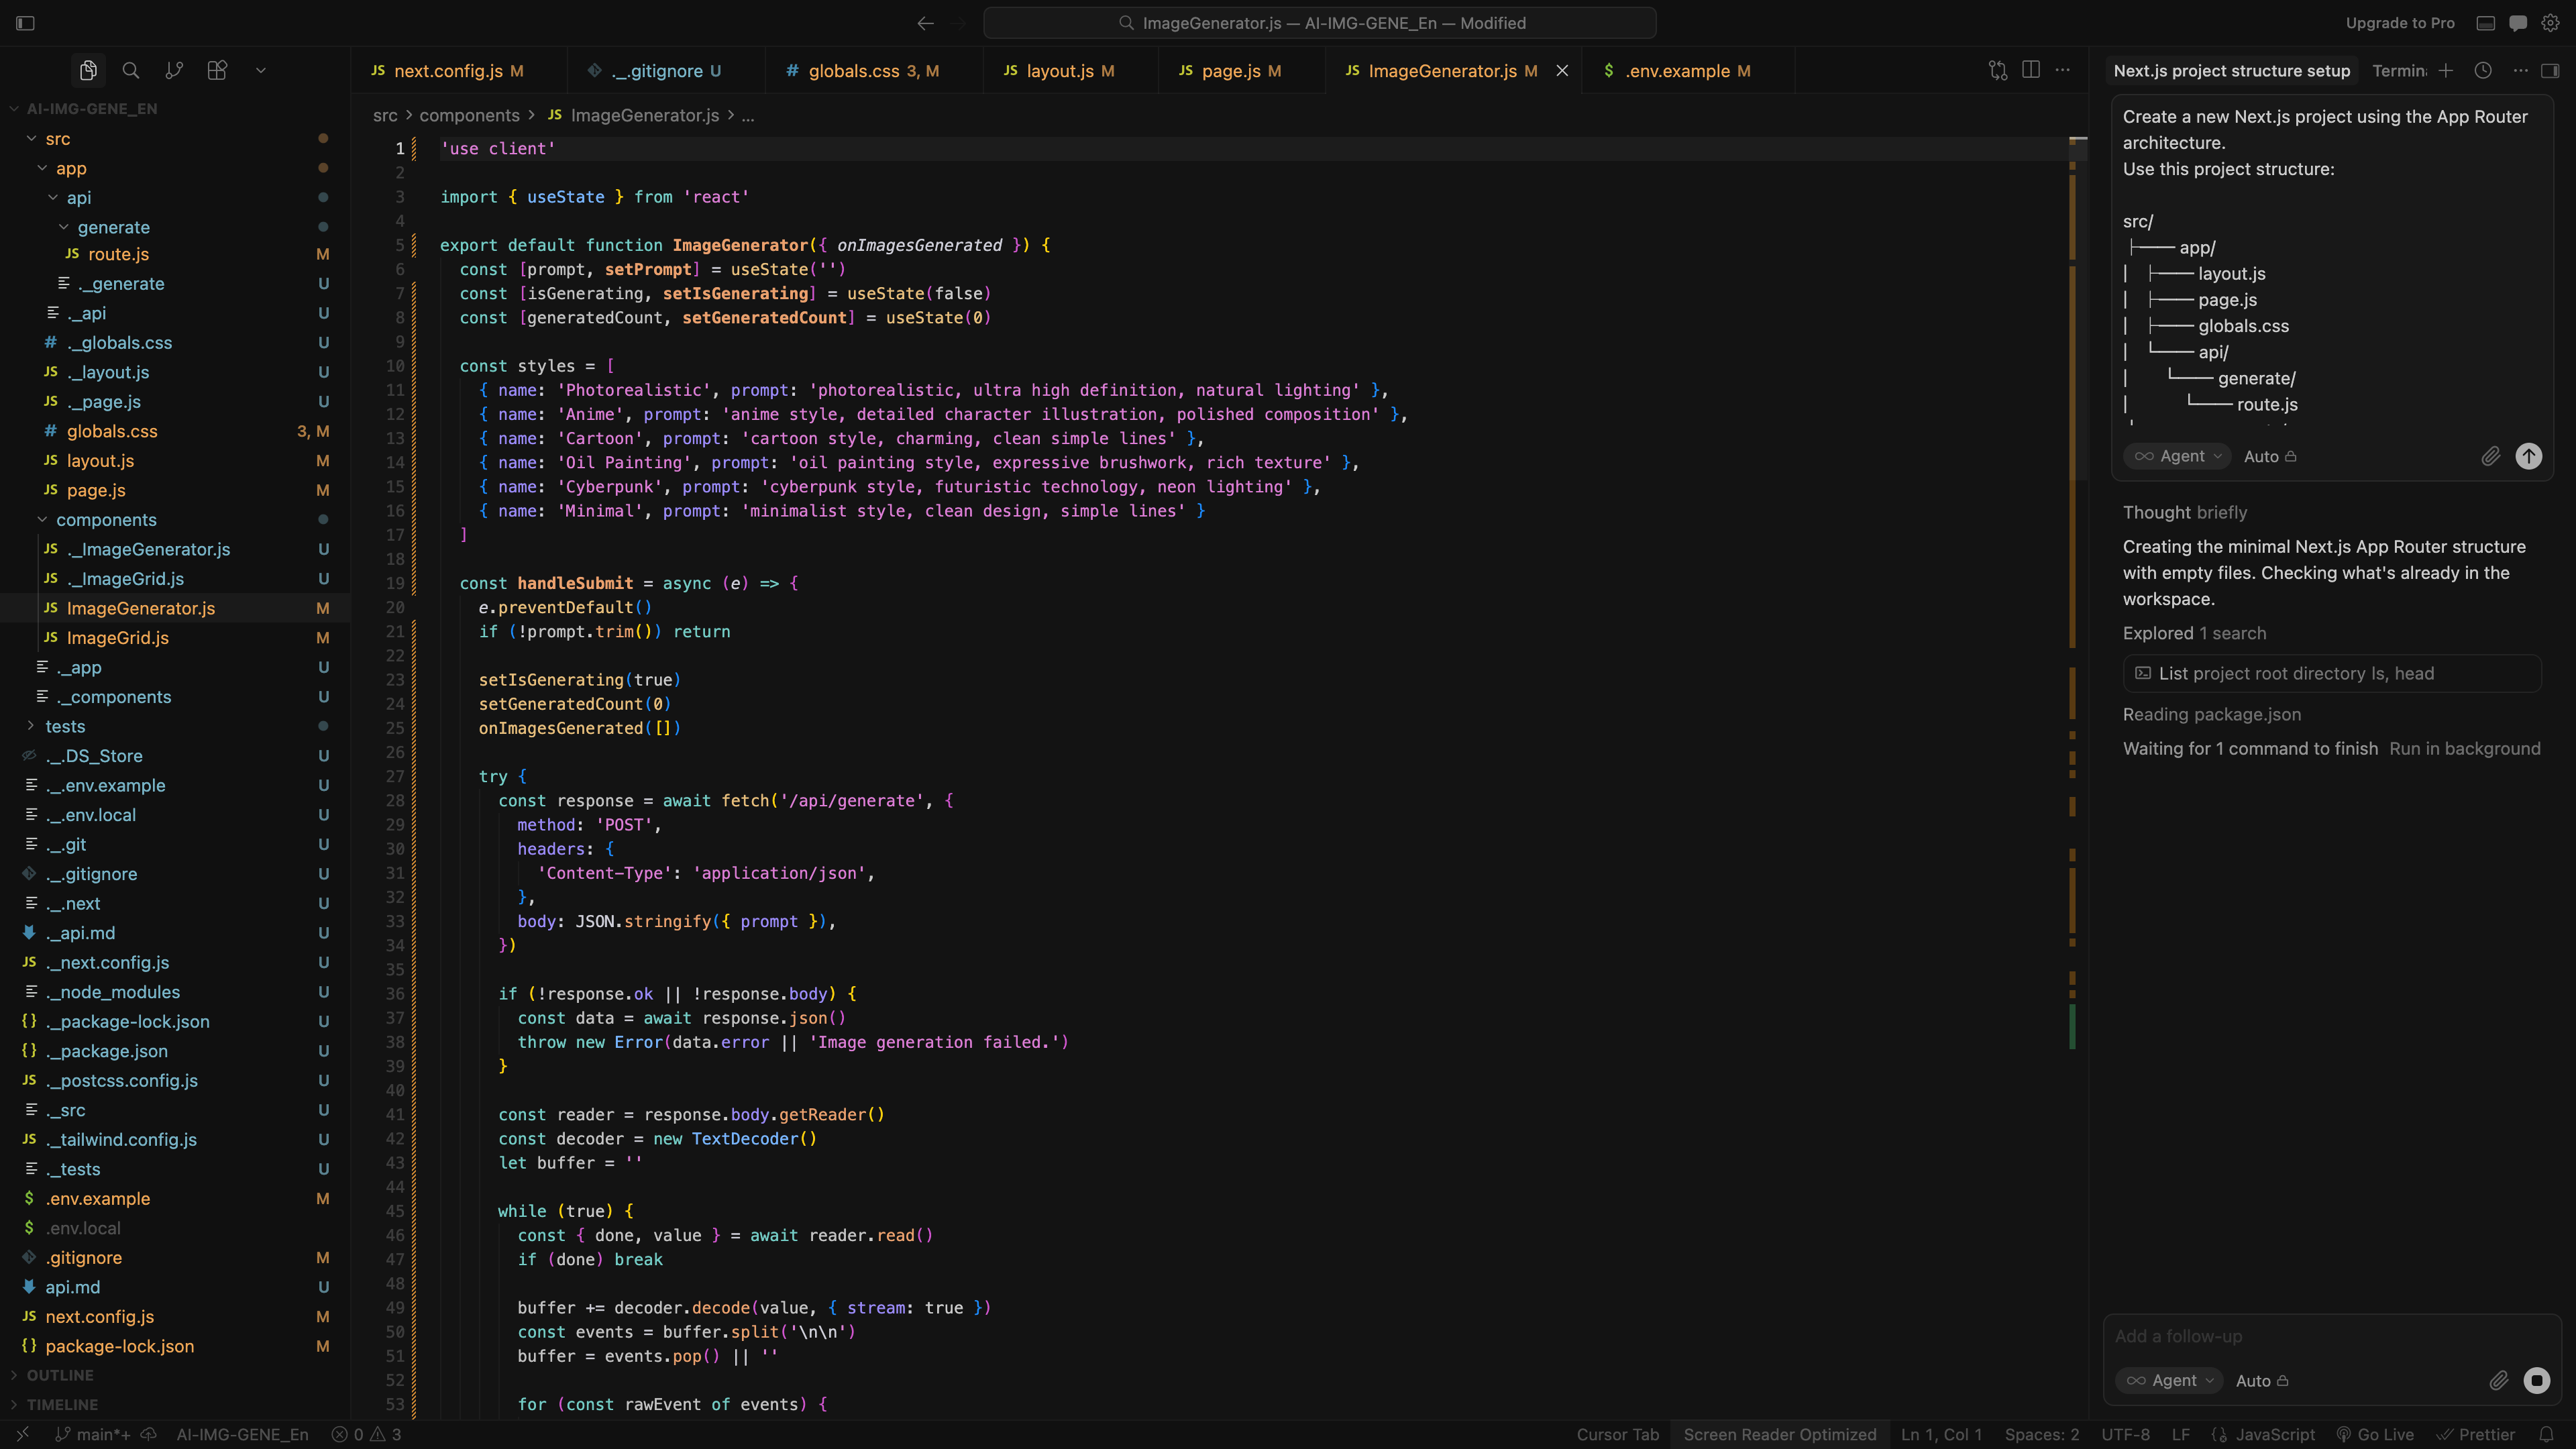Split the editor right

click(2031, 70)
